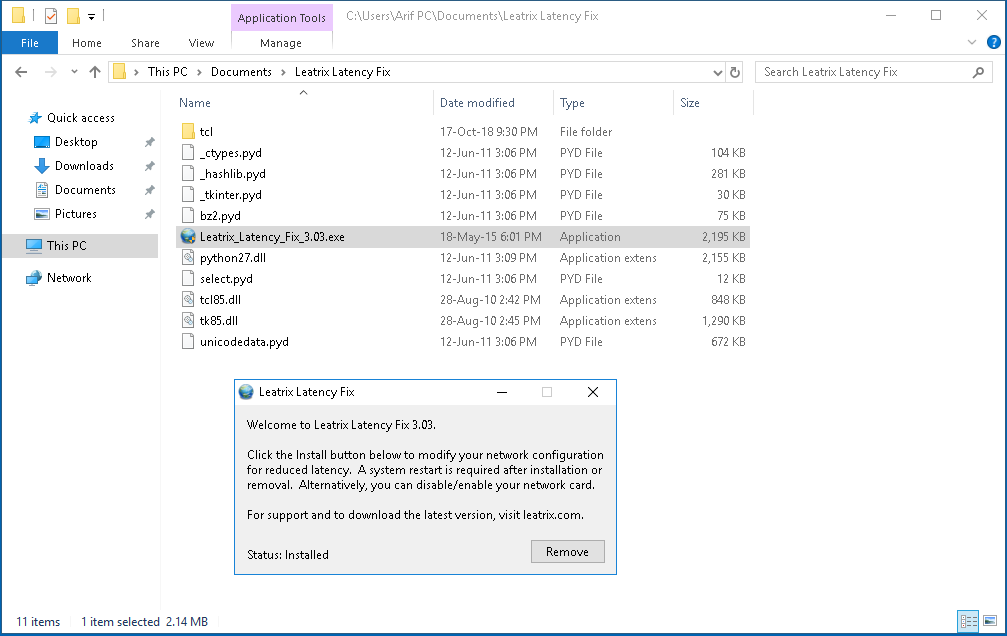Sort by the Name column header
Screen dimensions: 1007x636
pos(195,103)
